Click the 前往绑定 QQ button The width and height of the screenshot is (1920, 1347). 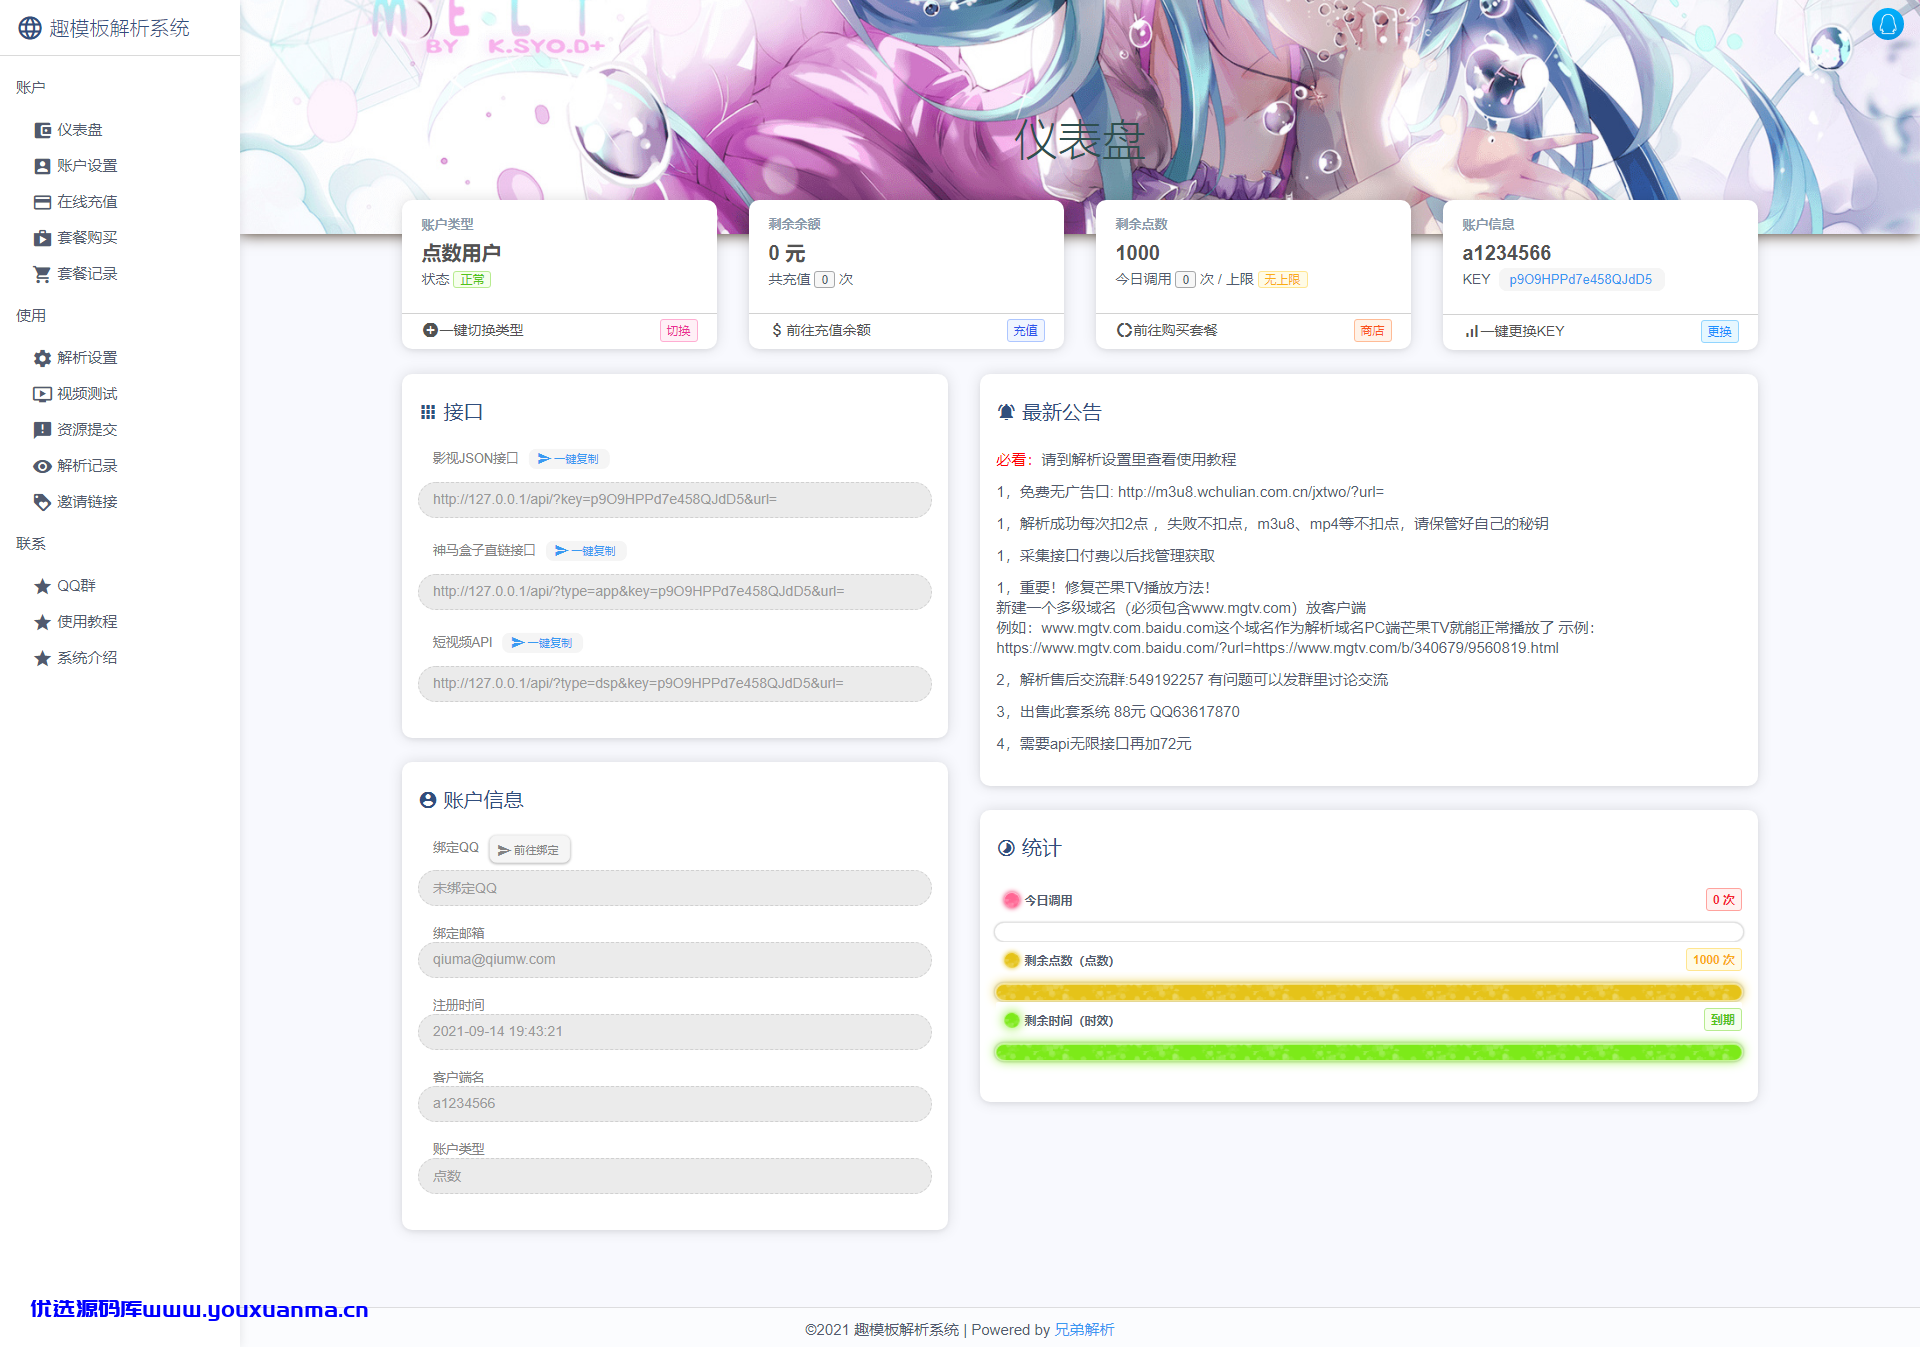pyautogui.click(x=529, y=850)
